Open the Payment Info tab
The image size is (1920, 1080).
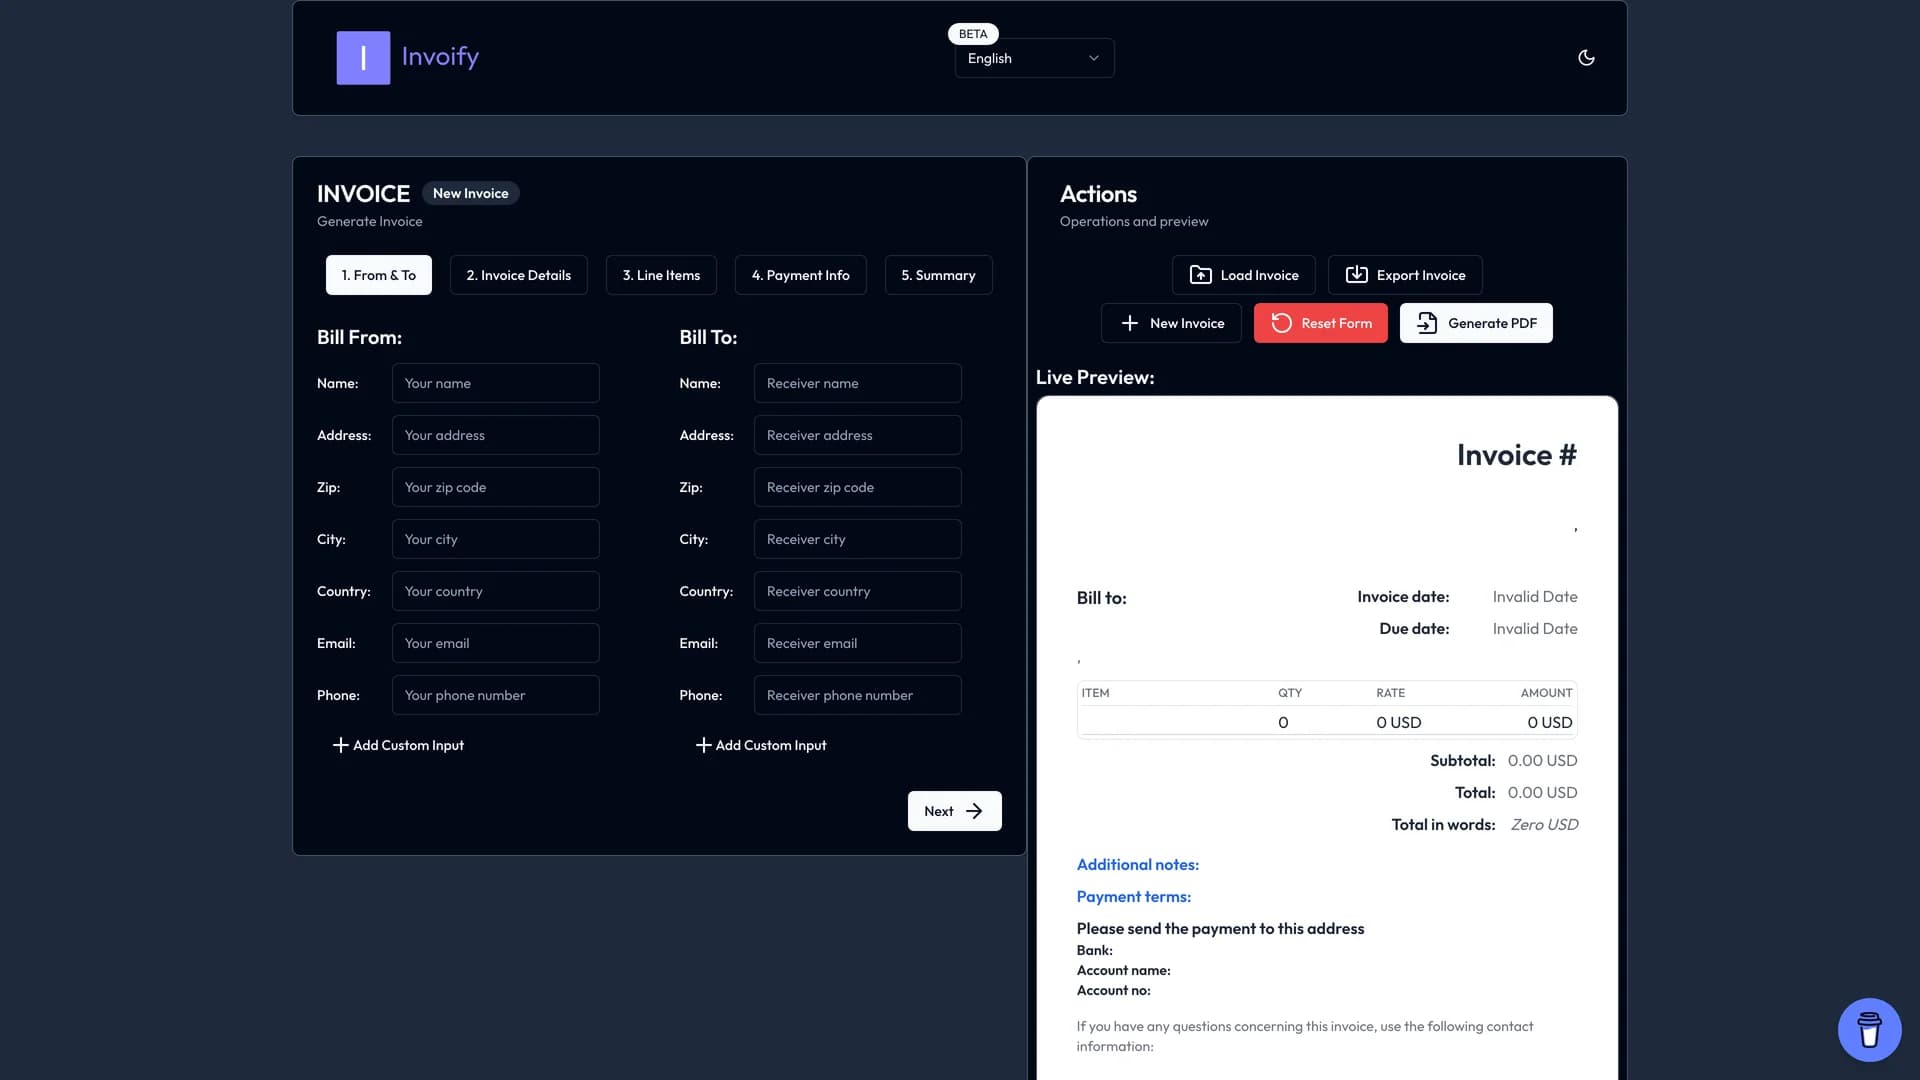pyautogui.click(x=800, y=274)
